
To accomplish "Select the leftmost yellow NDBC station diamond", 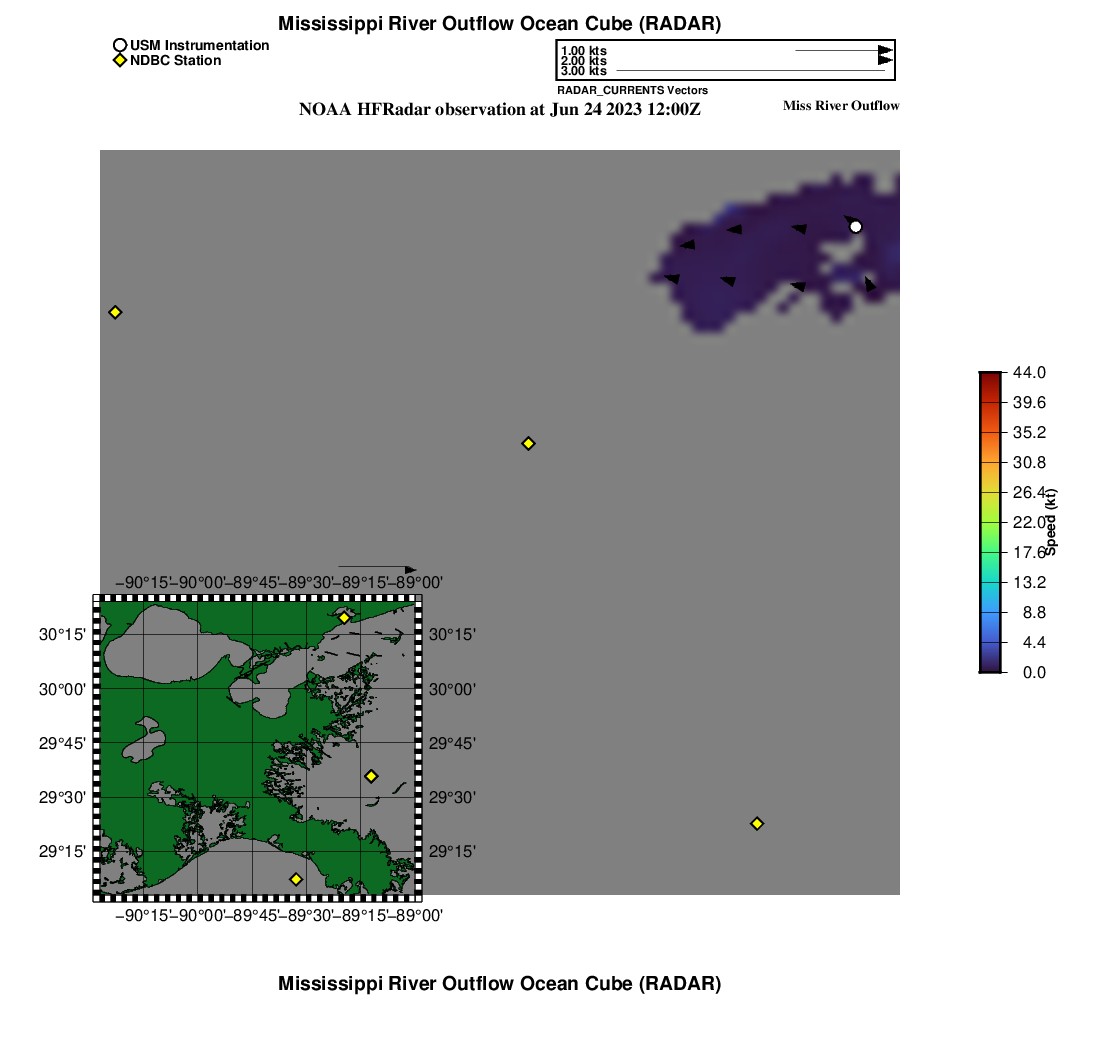I will 115,312.
